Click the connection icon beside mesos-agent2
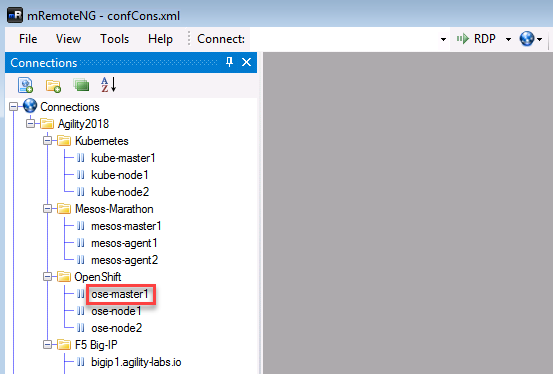This screenshot has height=374, width=553. point(81,260)
